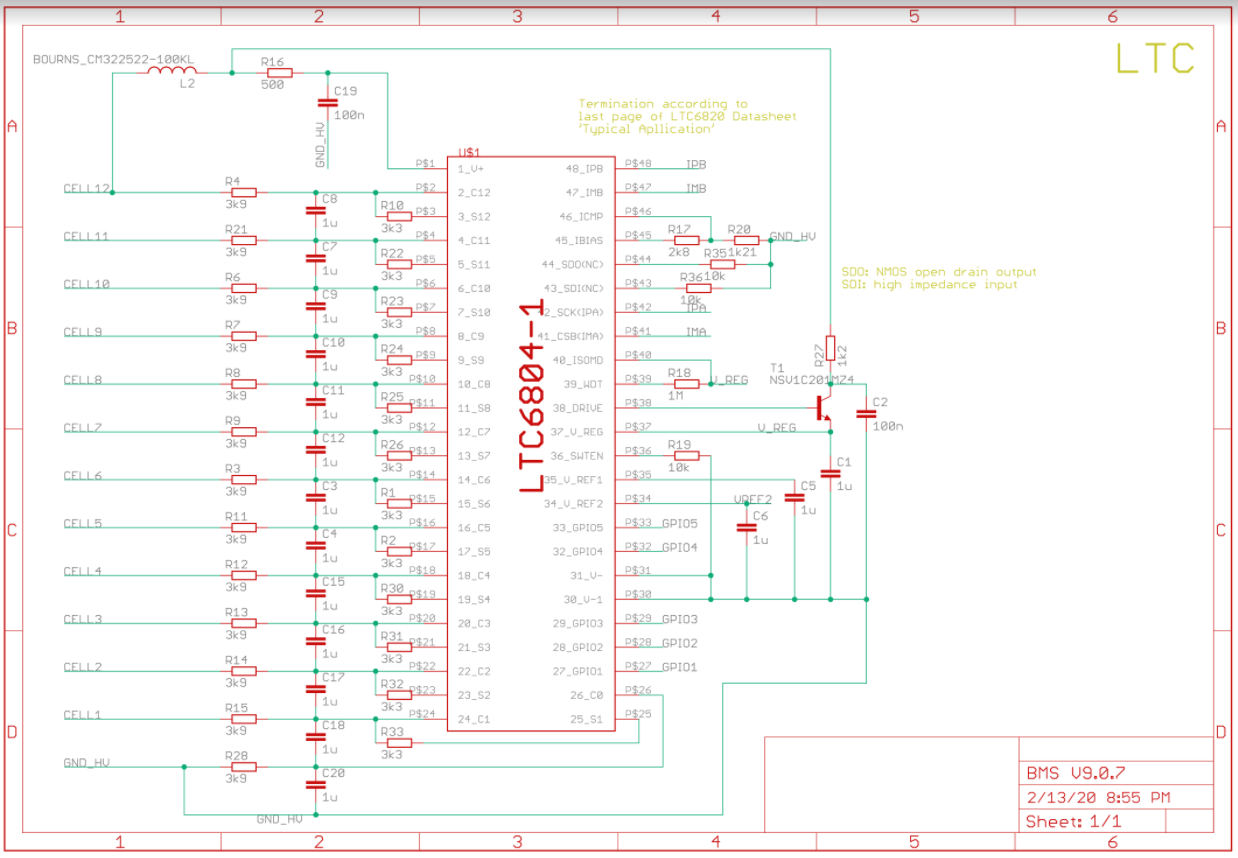Click the 46_ICMP pin name
Image resolution: width=1238 pixels, height=858 pixels.
pos(581,216)
